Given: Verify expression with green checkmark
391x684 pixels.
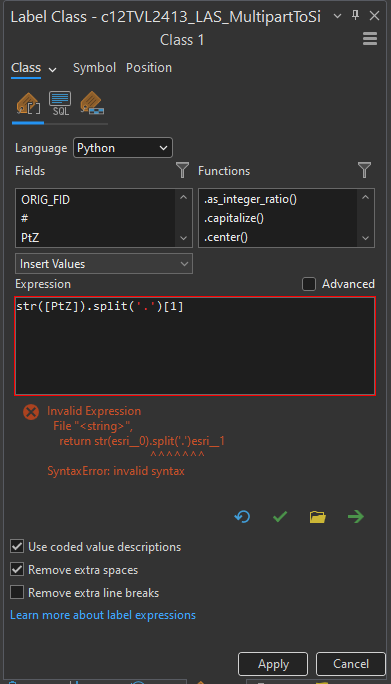Looking at the screenshot, I should pos(280,517).
